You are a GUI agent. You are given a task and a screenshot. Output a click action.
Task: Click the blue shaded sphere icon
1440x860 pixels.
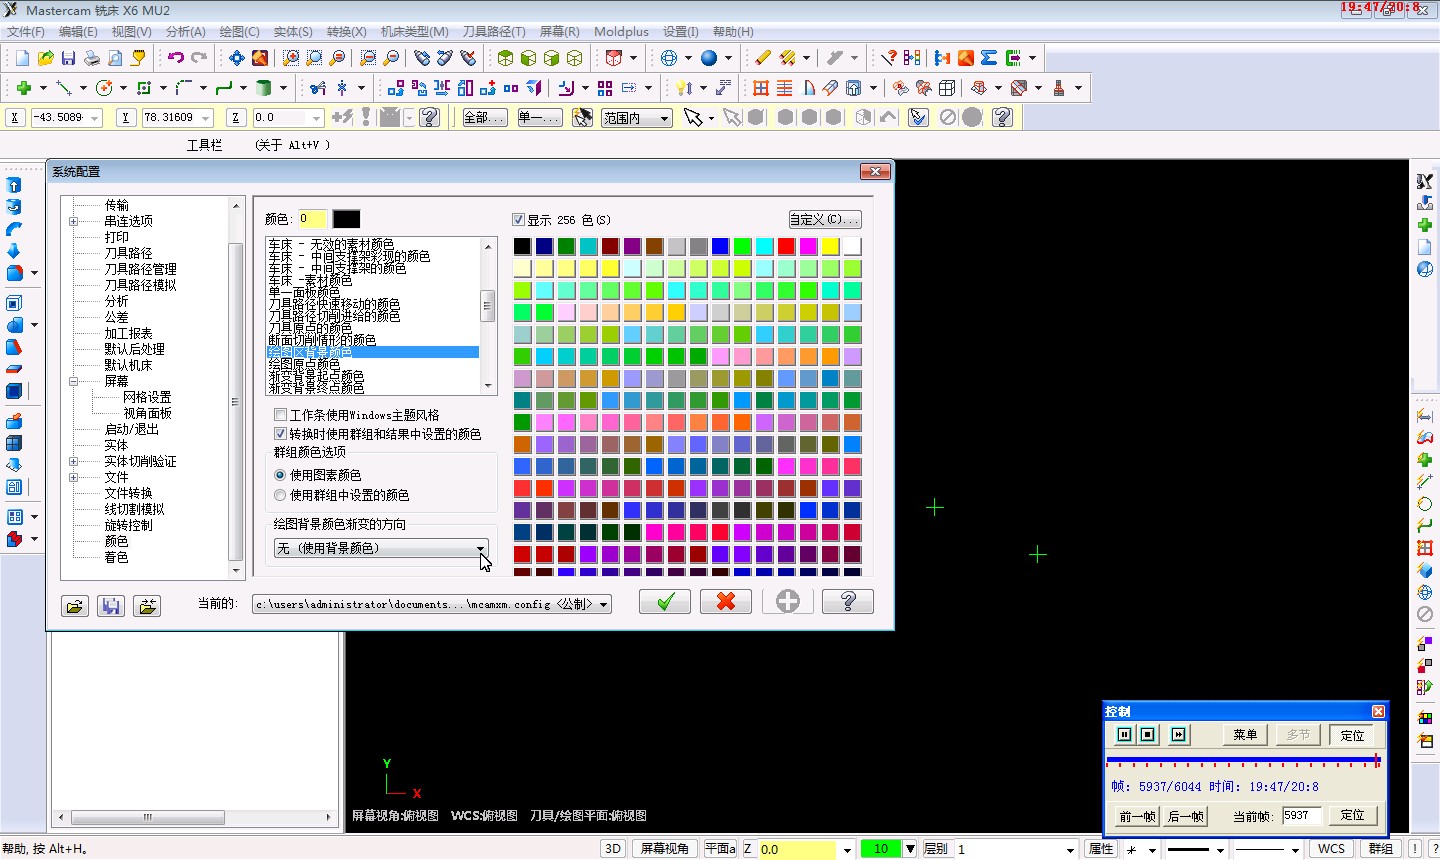(709, 58)
